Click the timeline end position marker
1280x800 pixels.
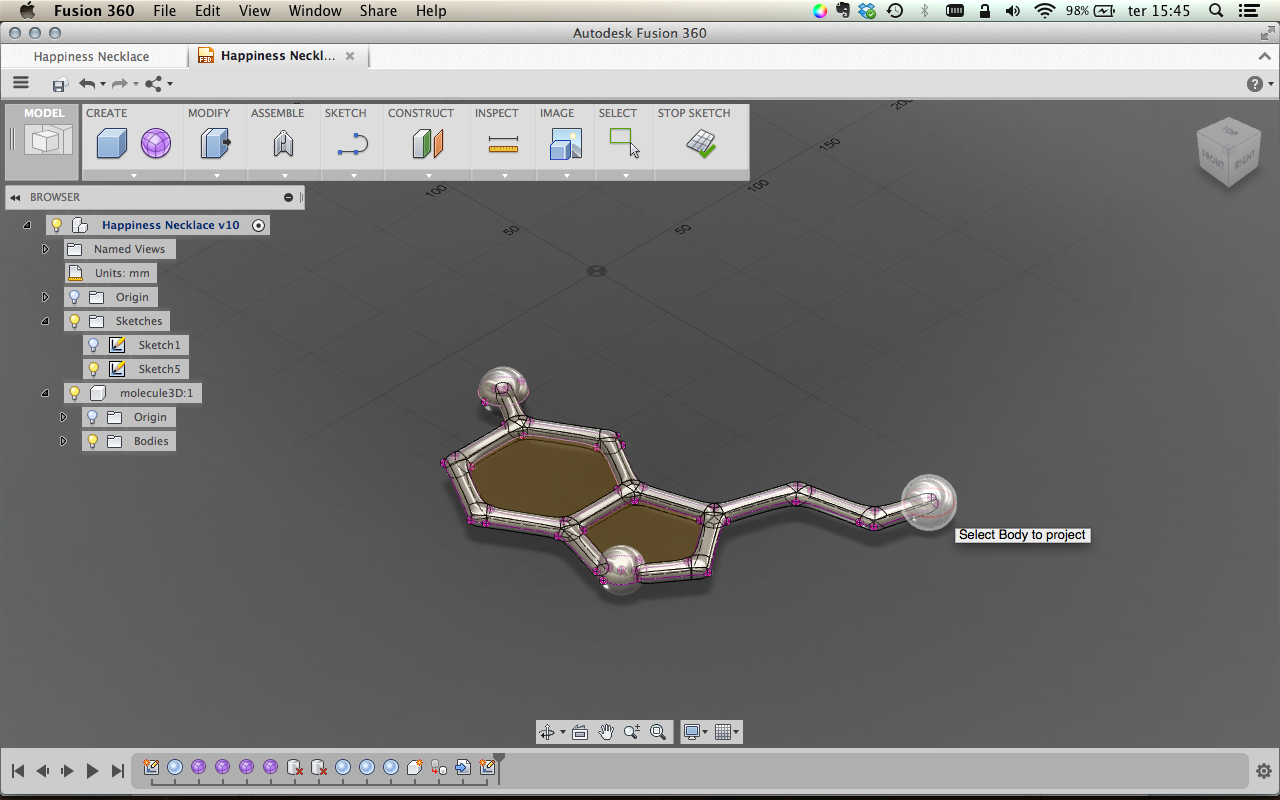tap(499, 766)
